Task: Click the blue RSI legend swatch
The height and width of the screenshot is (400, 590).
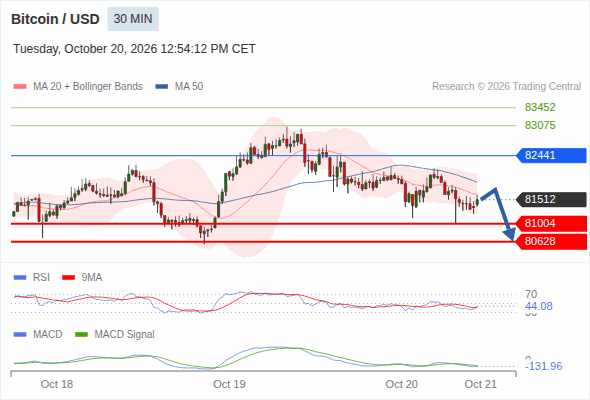Action: click(x=20, y=278)
